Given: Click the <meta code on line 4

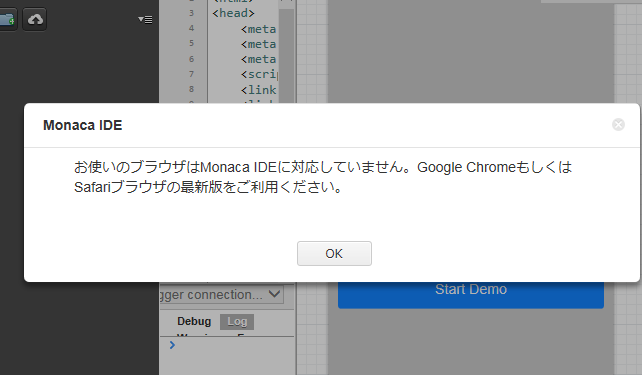Looking at the screenshot, I should click(259, 29).
